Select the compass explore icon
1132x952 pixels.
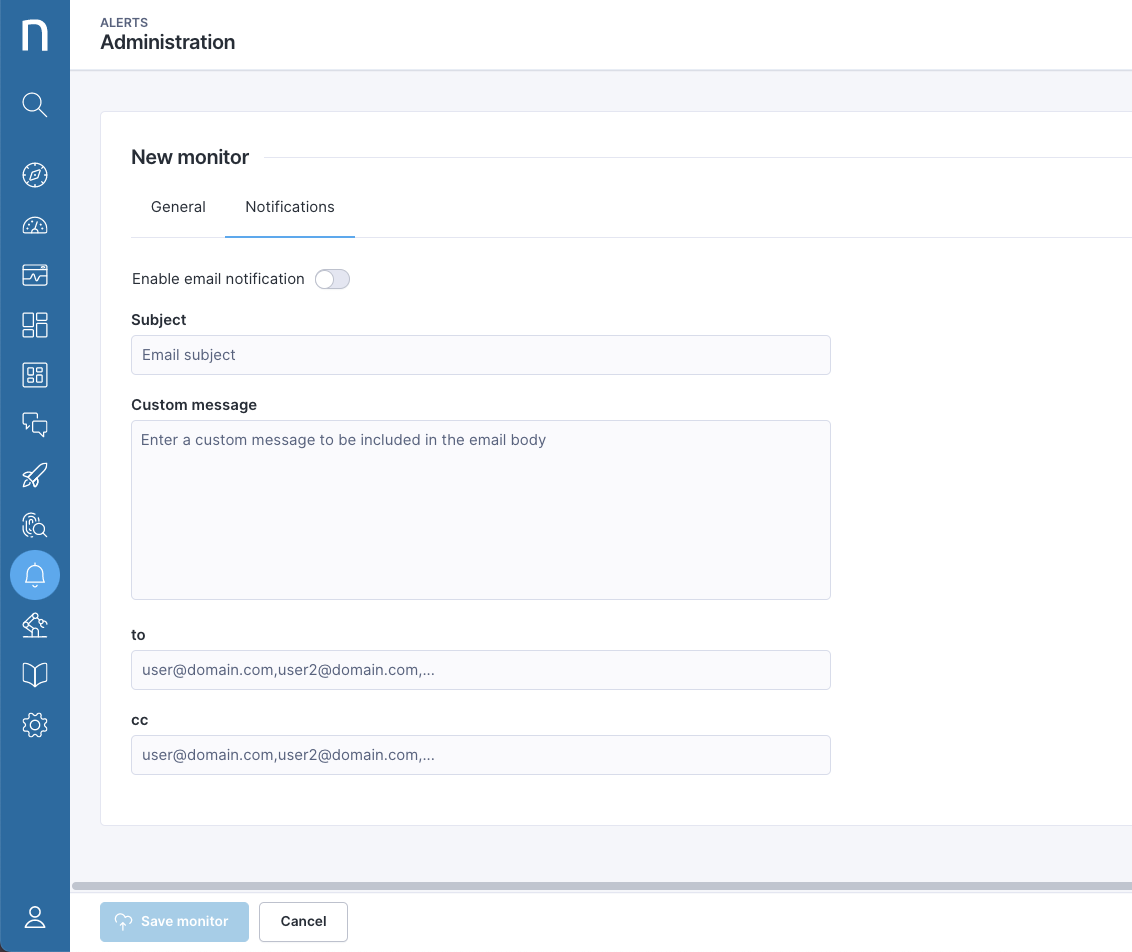click(35, 175)
